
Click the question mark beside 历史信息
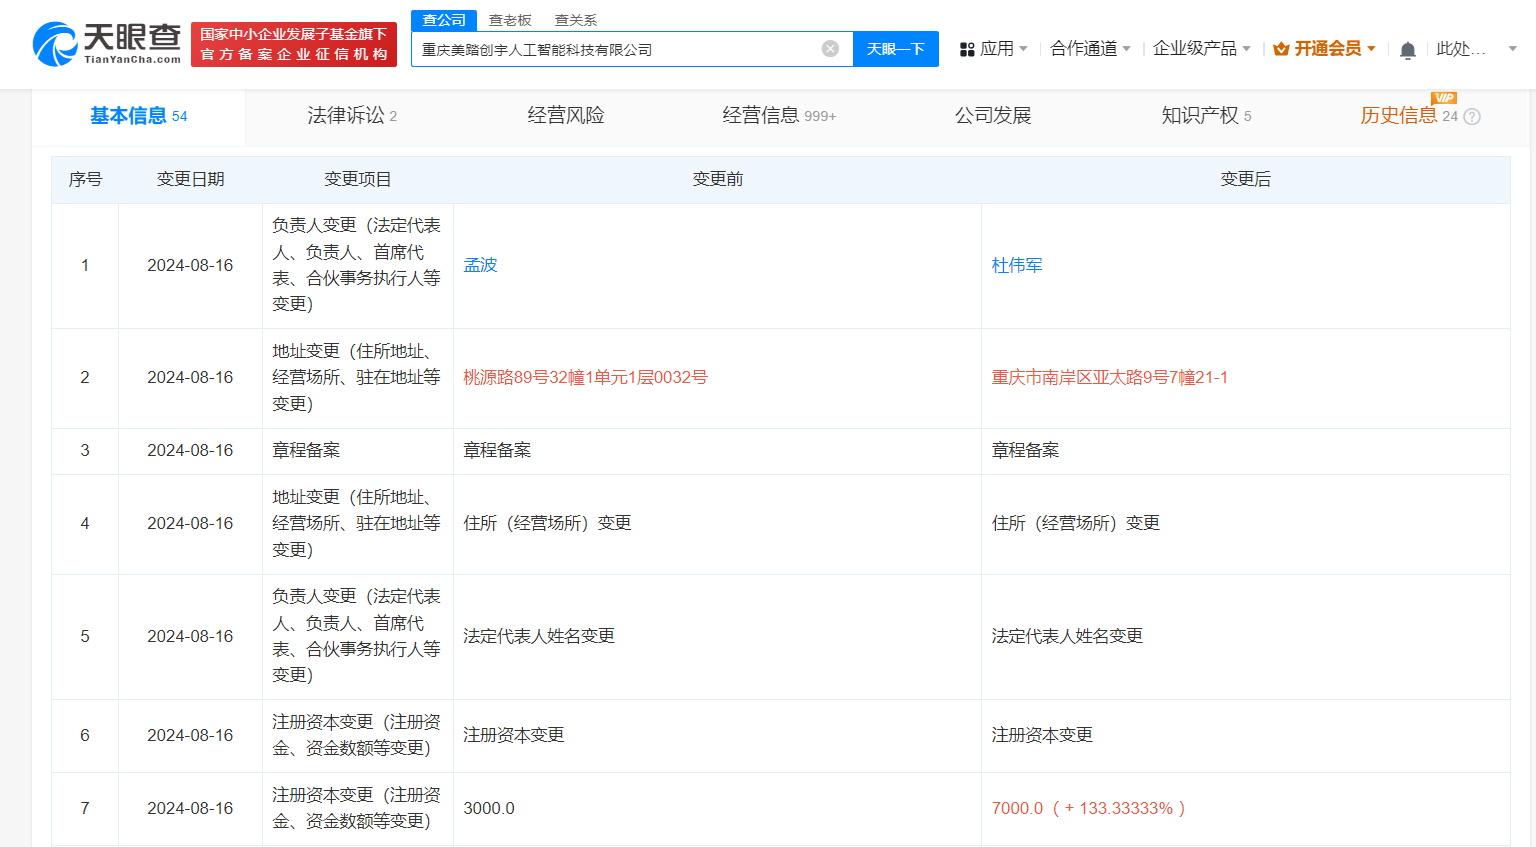pyautogui.click(x=1470, y=116)
